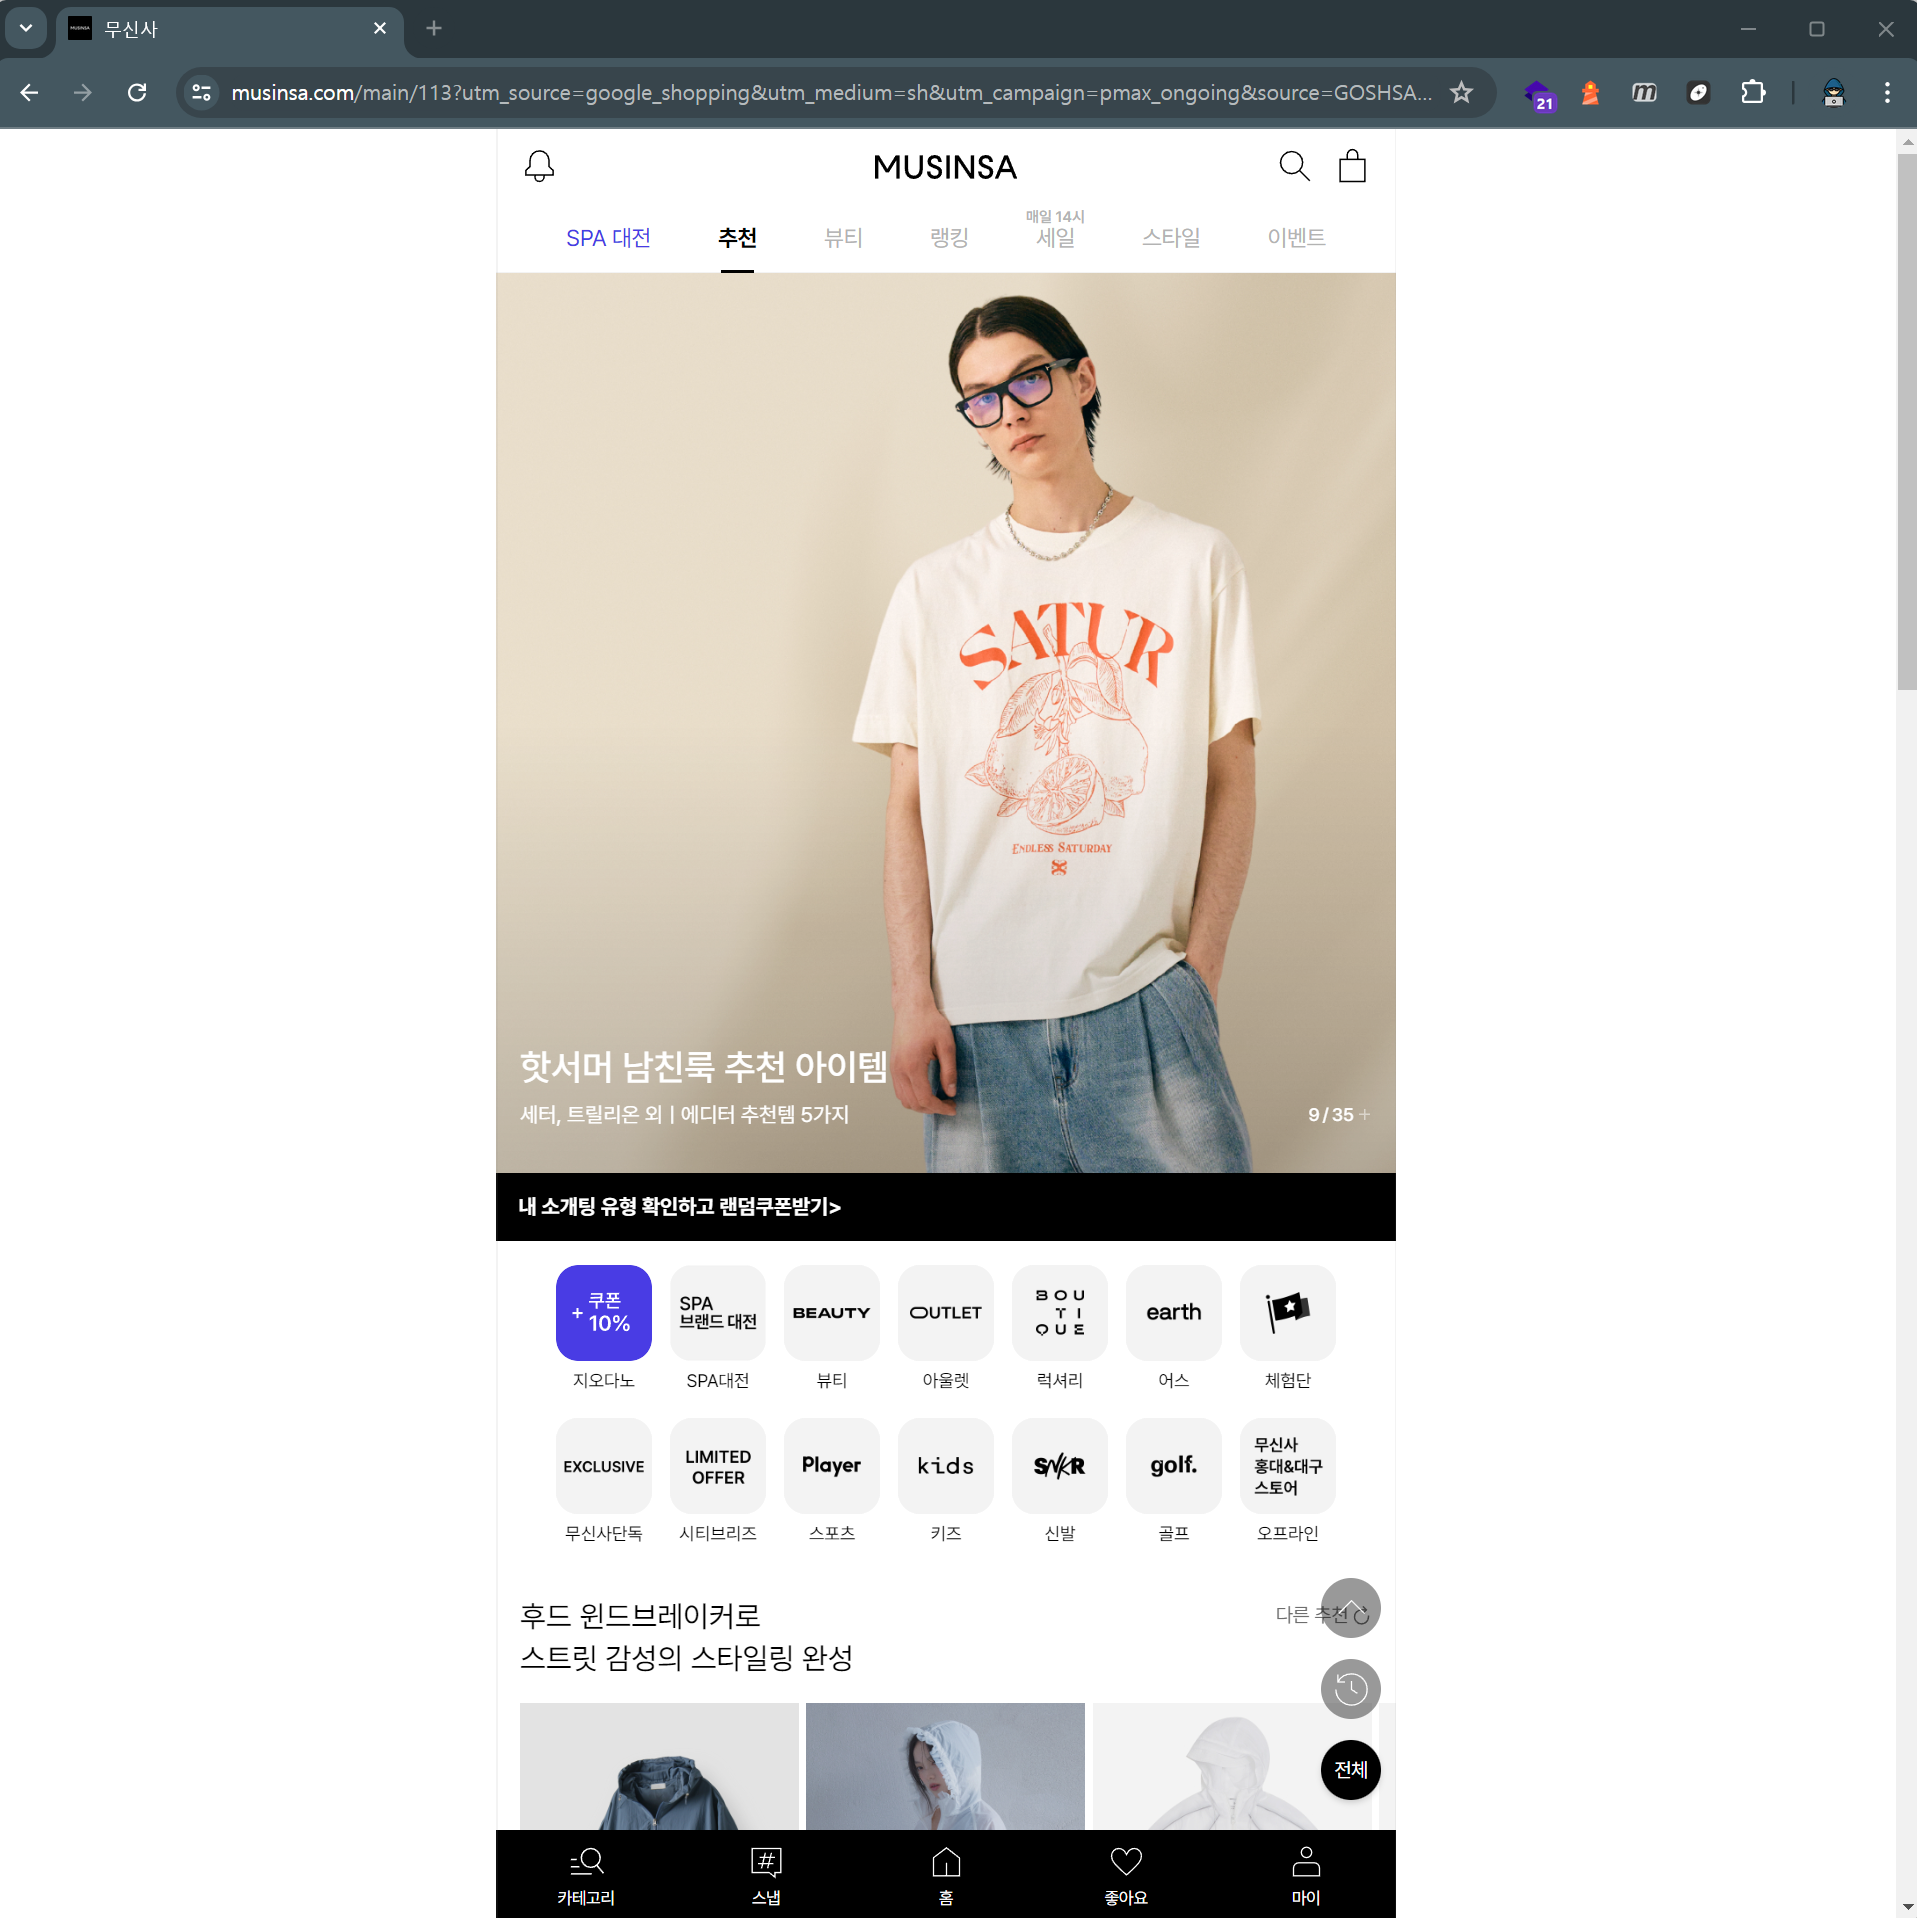This screenshot has width=1917, height=1918.
Task: Open a new browser tab
Action: click(434, 29)
